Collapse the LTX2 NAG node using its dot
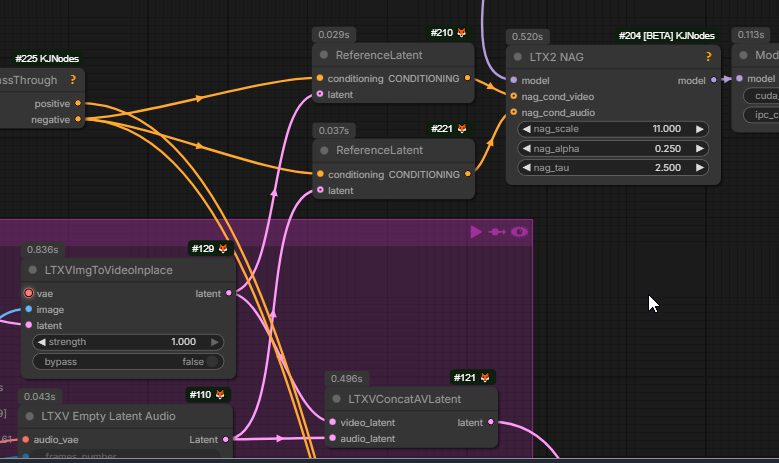779x463 pixels. pos(518,57)
